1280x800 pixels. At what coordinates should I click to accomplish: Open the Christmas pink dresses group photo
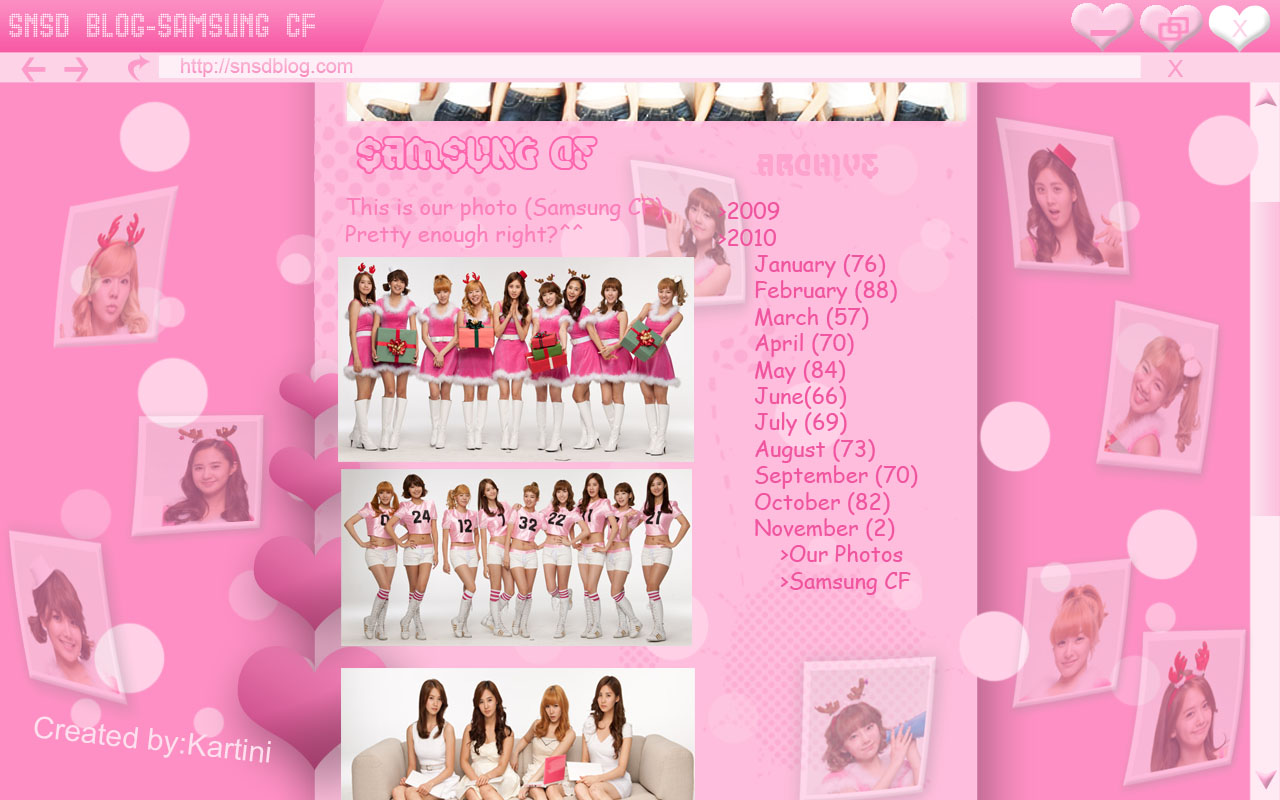click(x=516, y=359)
